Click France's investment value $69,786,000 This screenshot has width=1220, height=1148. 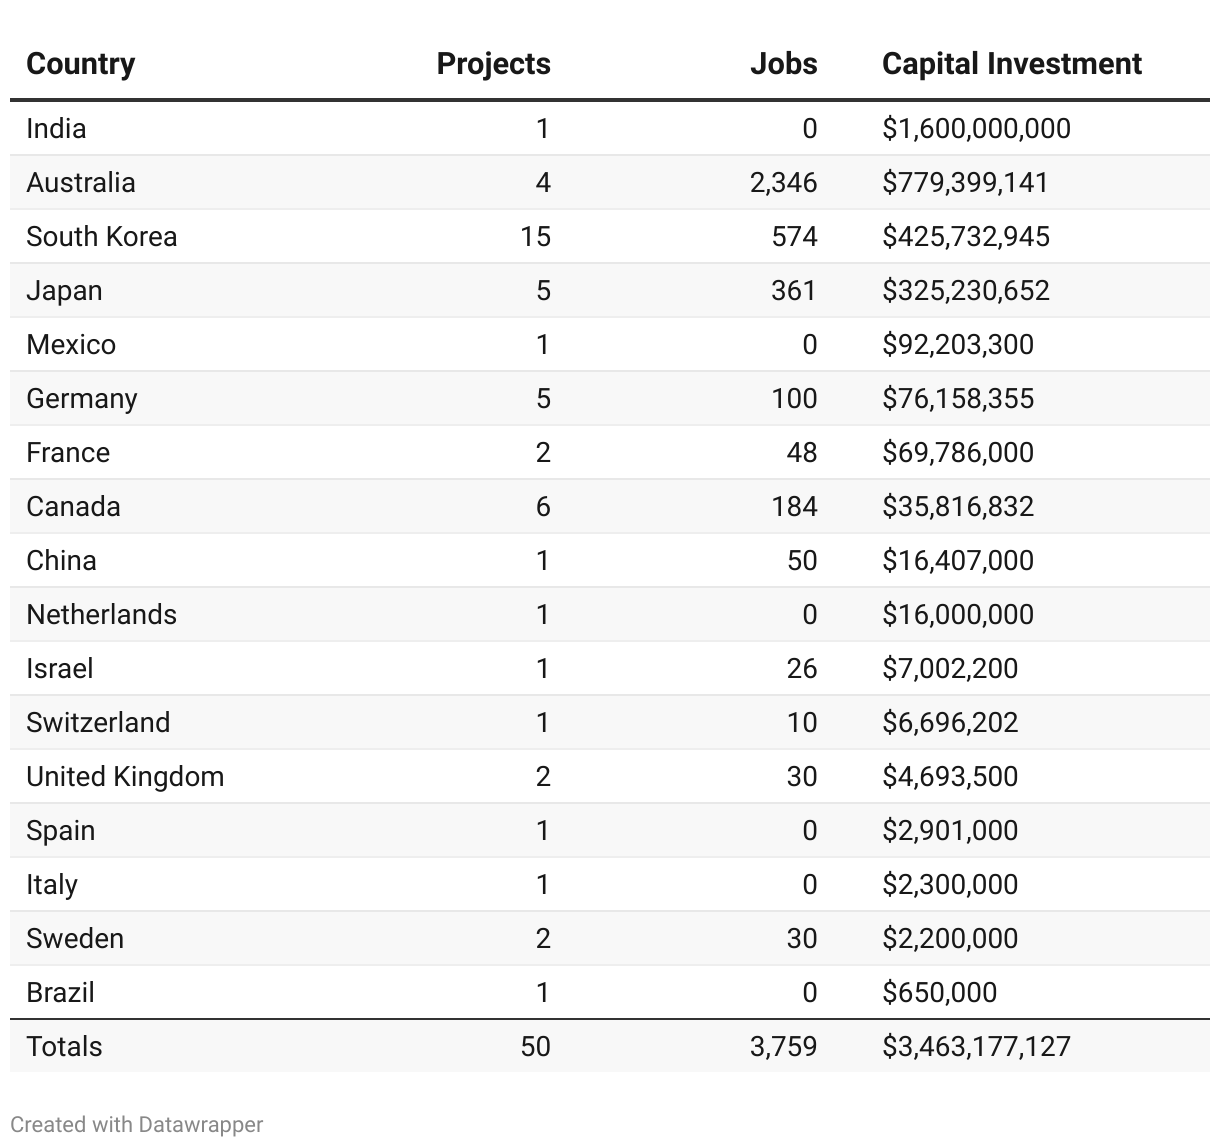click(957, 453)
